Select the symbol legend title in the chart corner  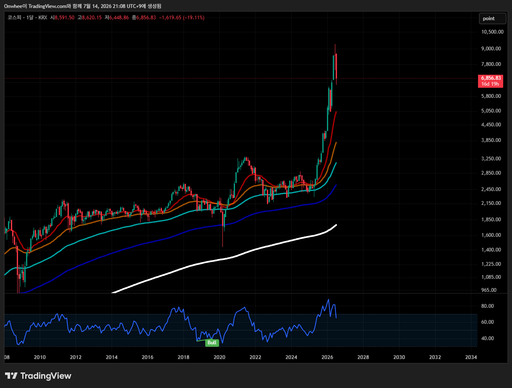pyautogui.click(x=27, y=17)
